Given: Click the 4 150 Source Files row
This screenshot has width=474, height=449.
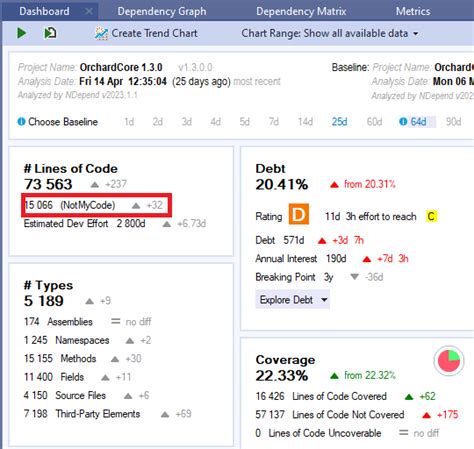Looking at the screenshot, I should click(x=65, y=395).
